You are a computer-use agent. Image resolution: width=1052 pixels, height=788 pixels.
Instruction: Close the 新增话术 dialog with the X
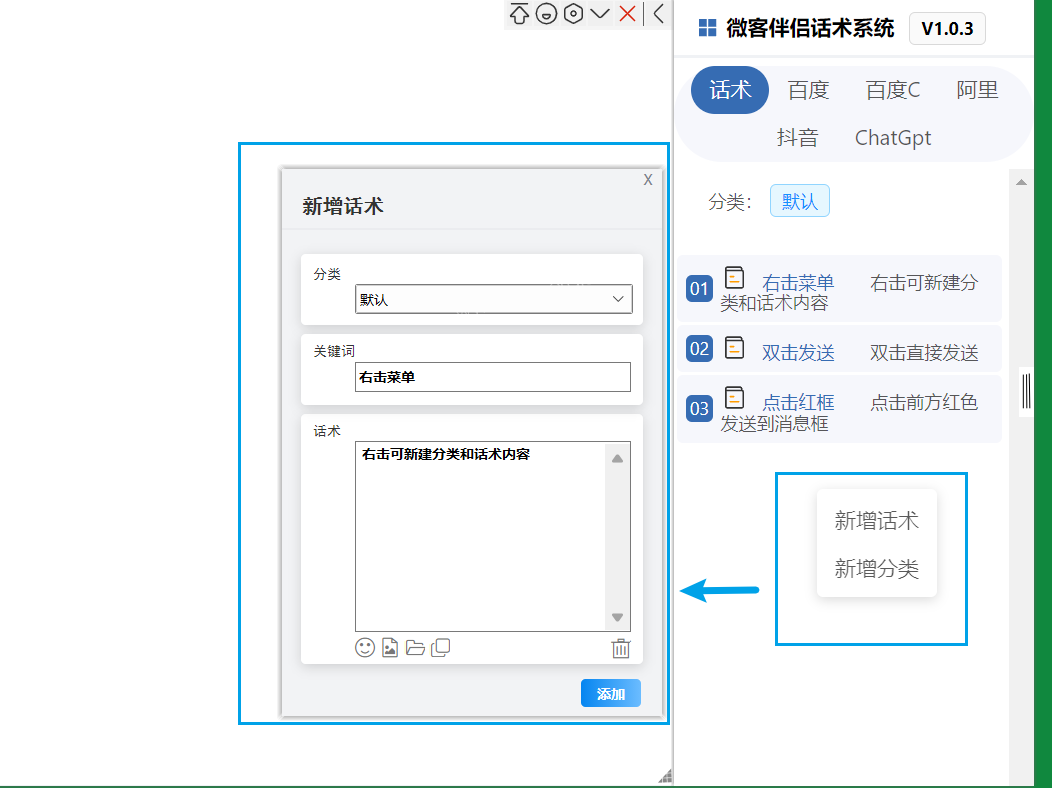click(x=647, y=180)
